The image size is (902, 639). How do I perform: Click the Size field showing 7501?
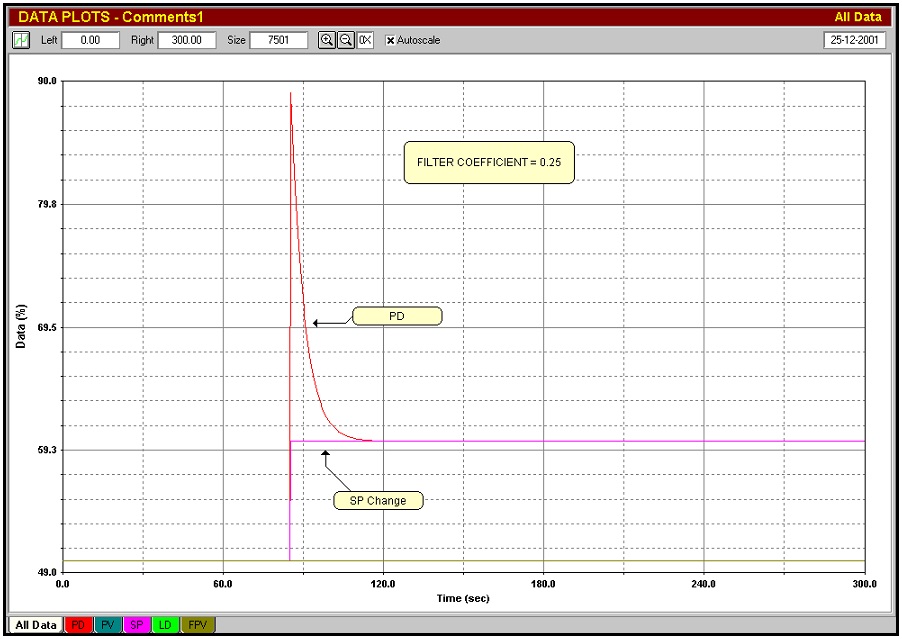(277, 40)
